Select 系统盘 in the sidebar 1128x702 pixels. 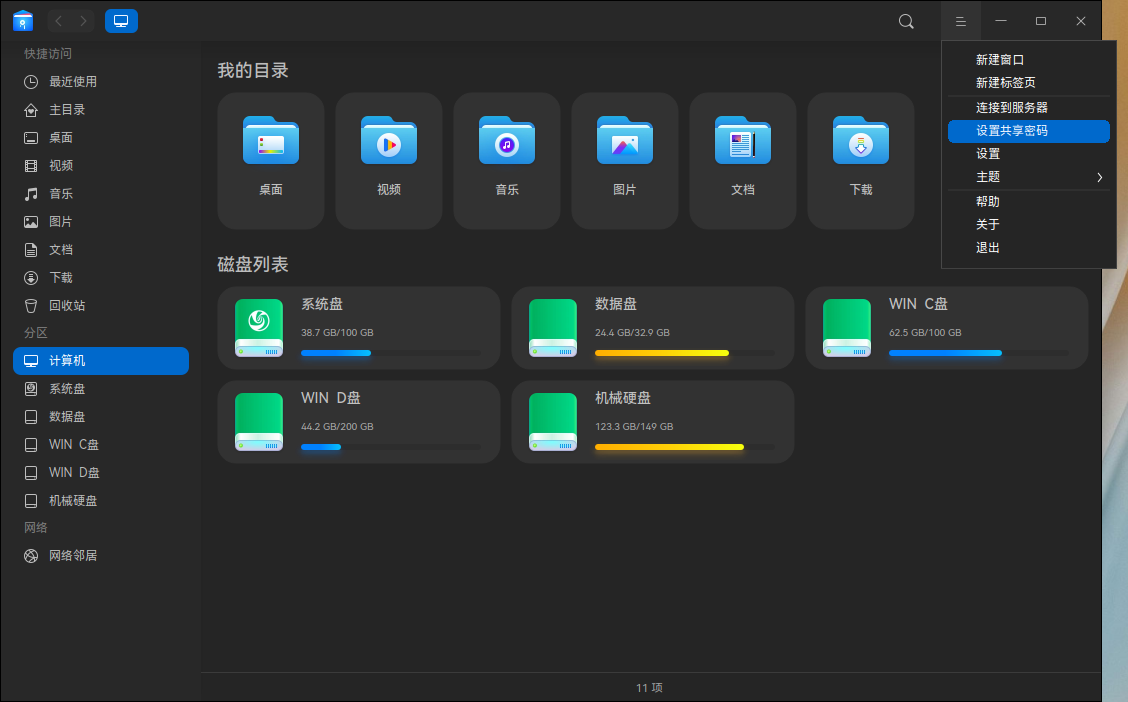point(101,388)
